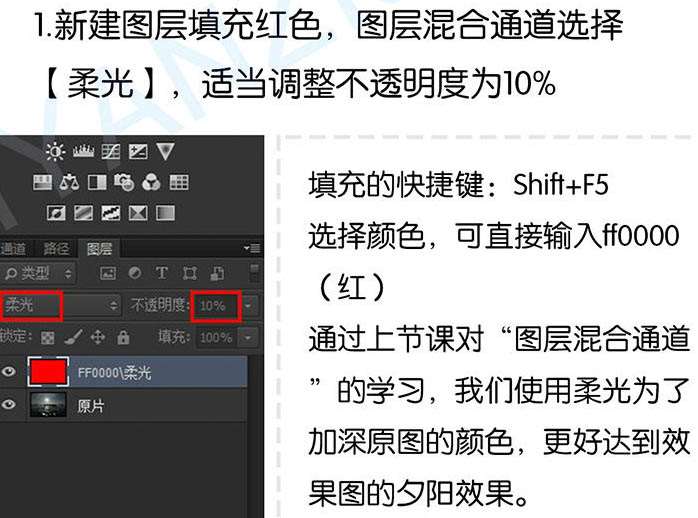
Task: Lock transparent pixels (checkerboard icon)
Action: tap(48, 338)
